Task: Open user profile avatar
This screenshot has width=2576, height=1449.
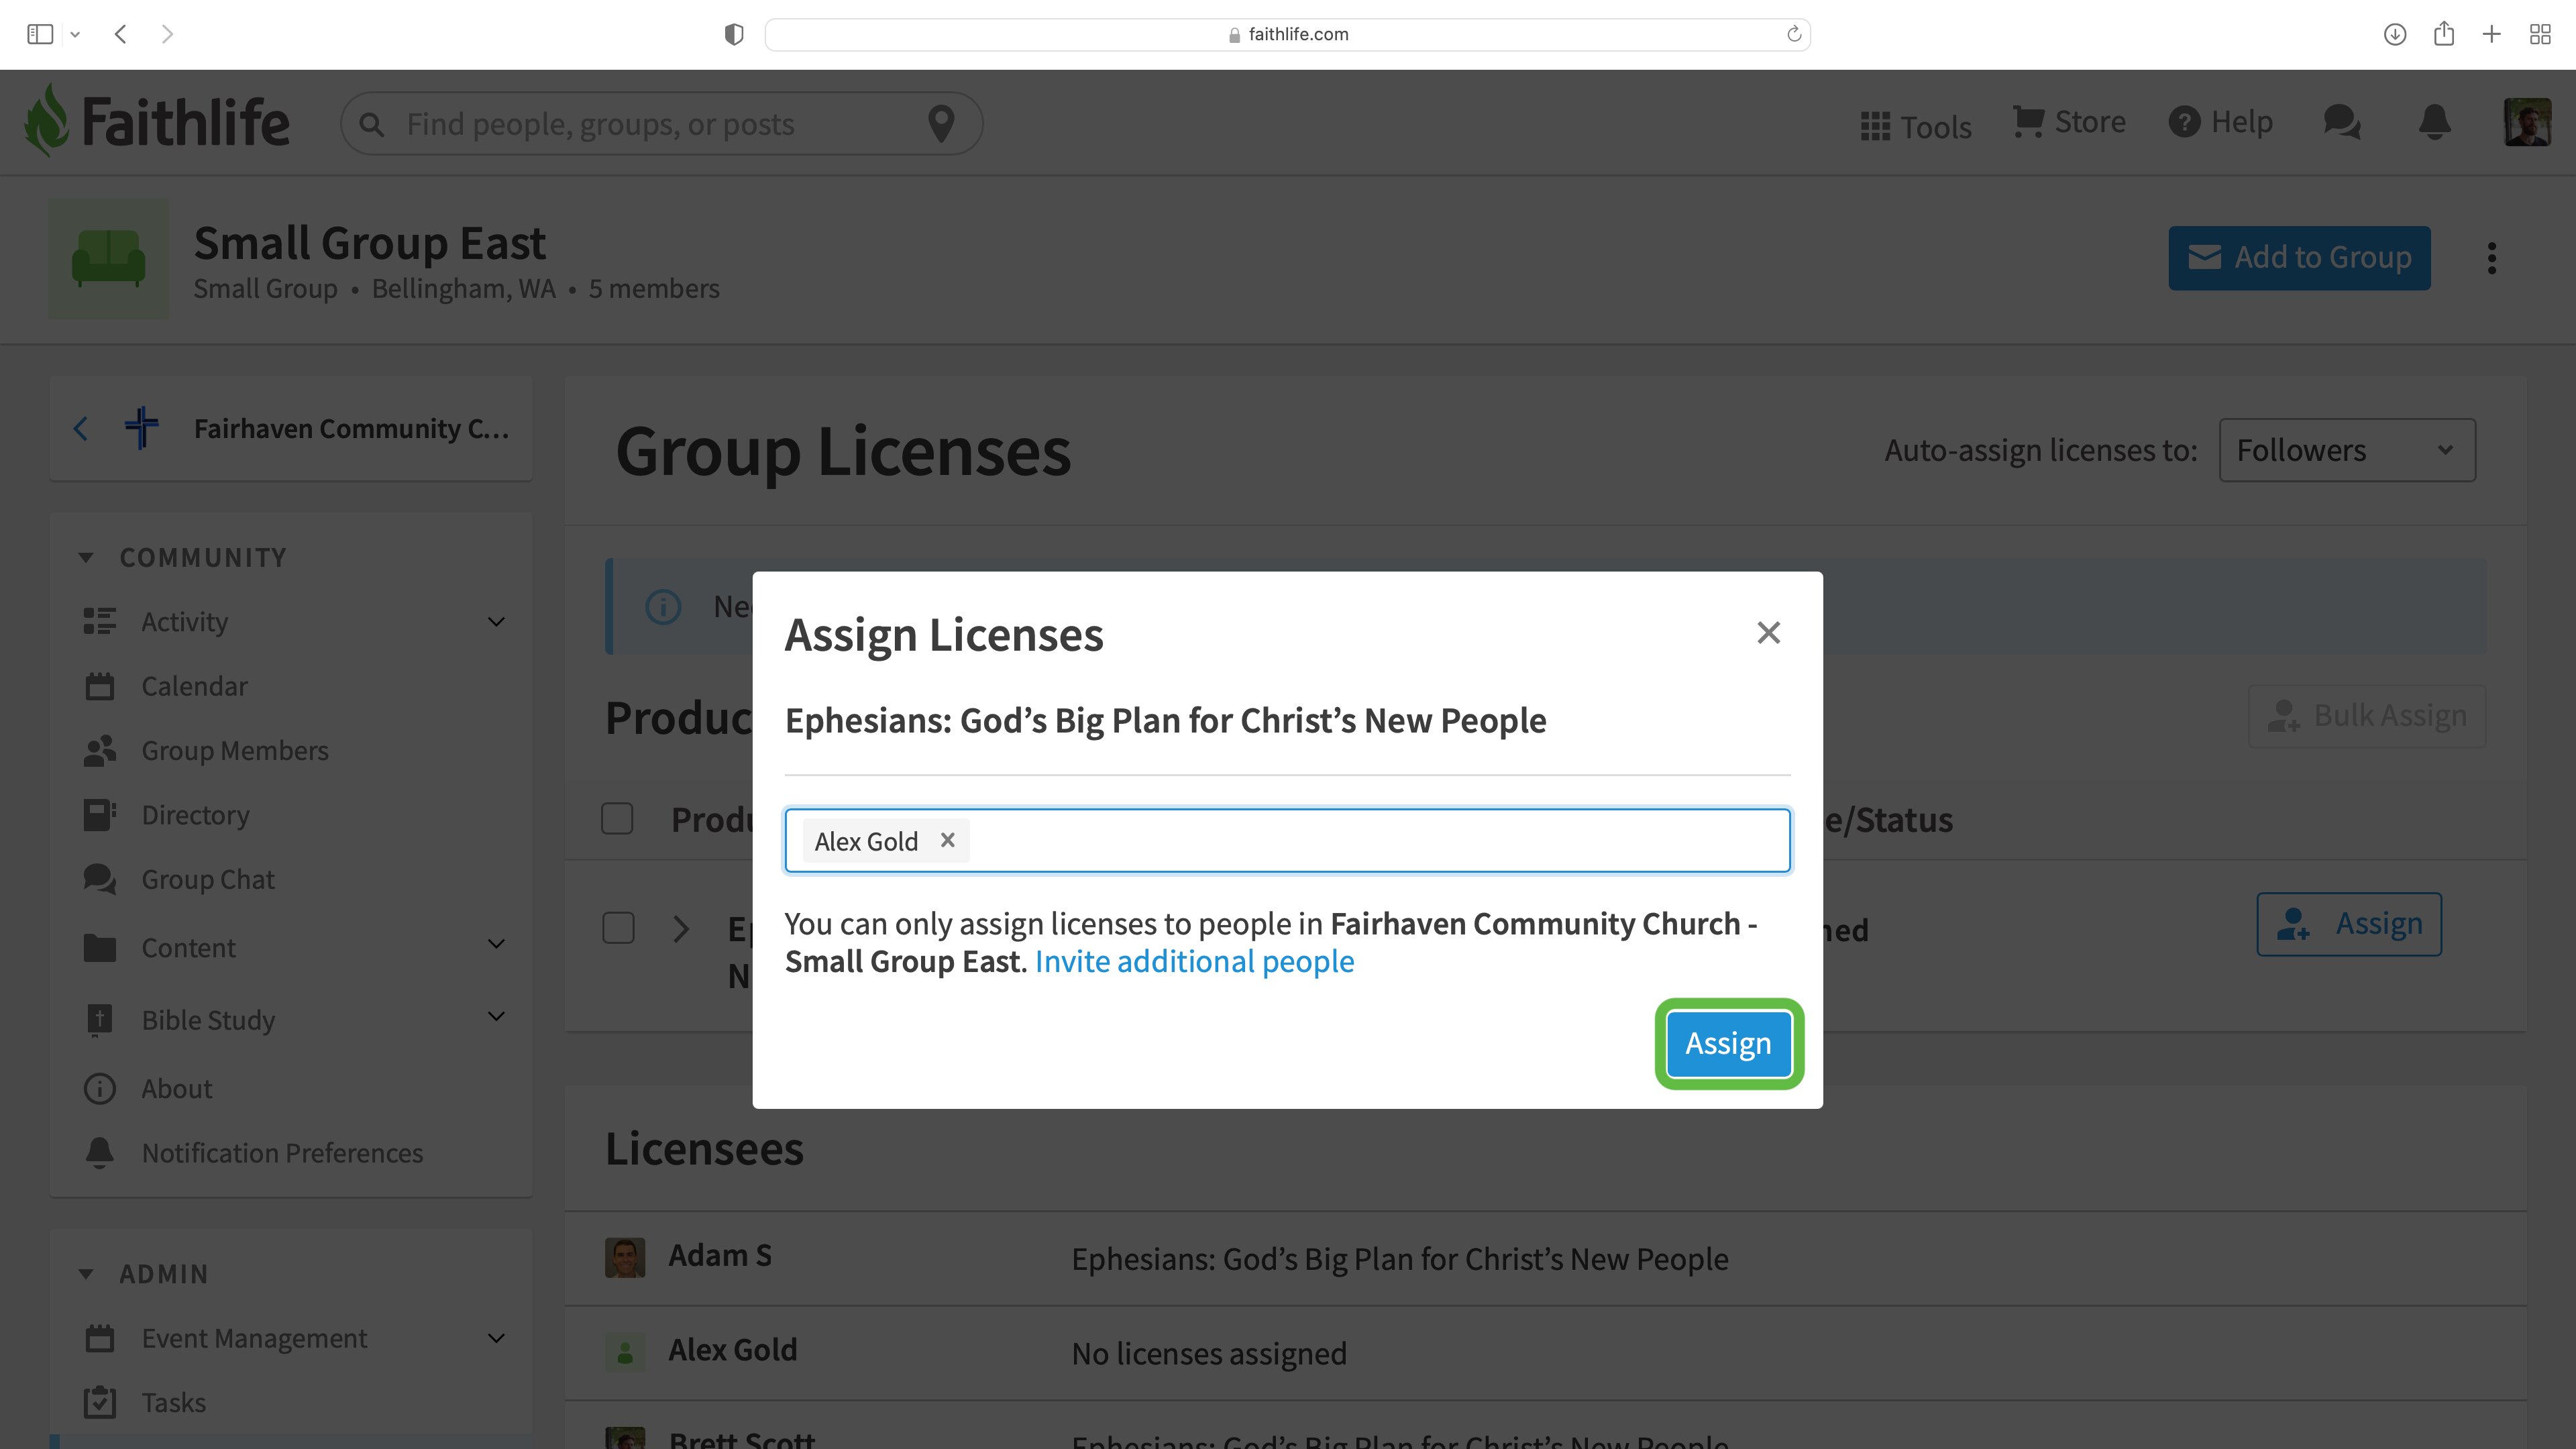Action: pos(2527,122)
